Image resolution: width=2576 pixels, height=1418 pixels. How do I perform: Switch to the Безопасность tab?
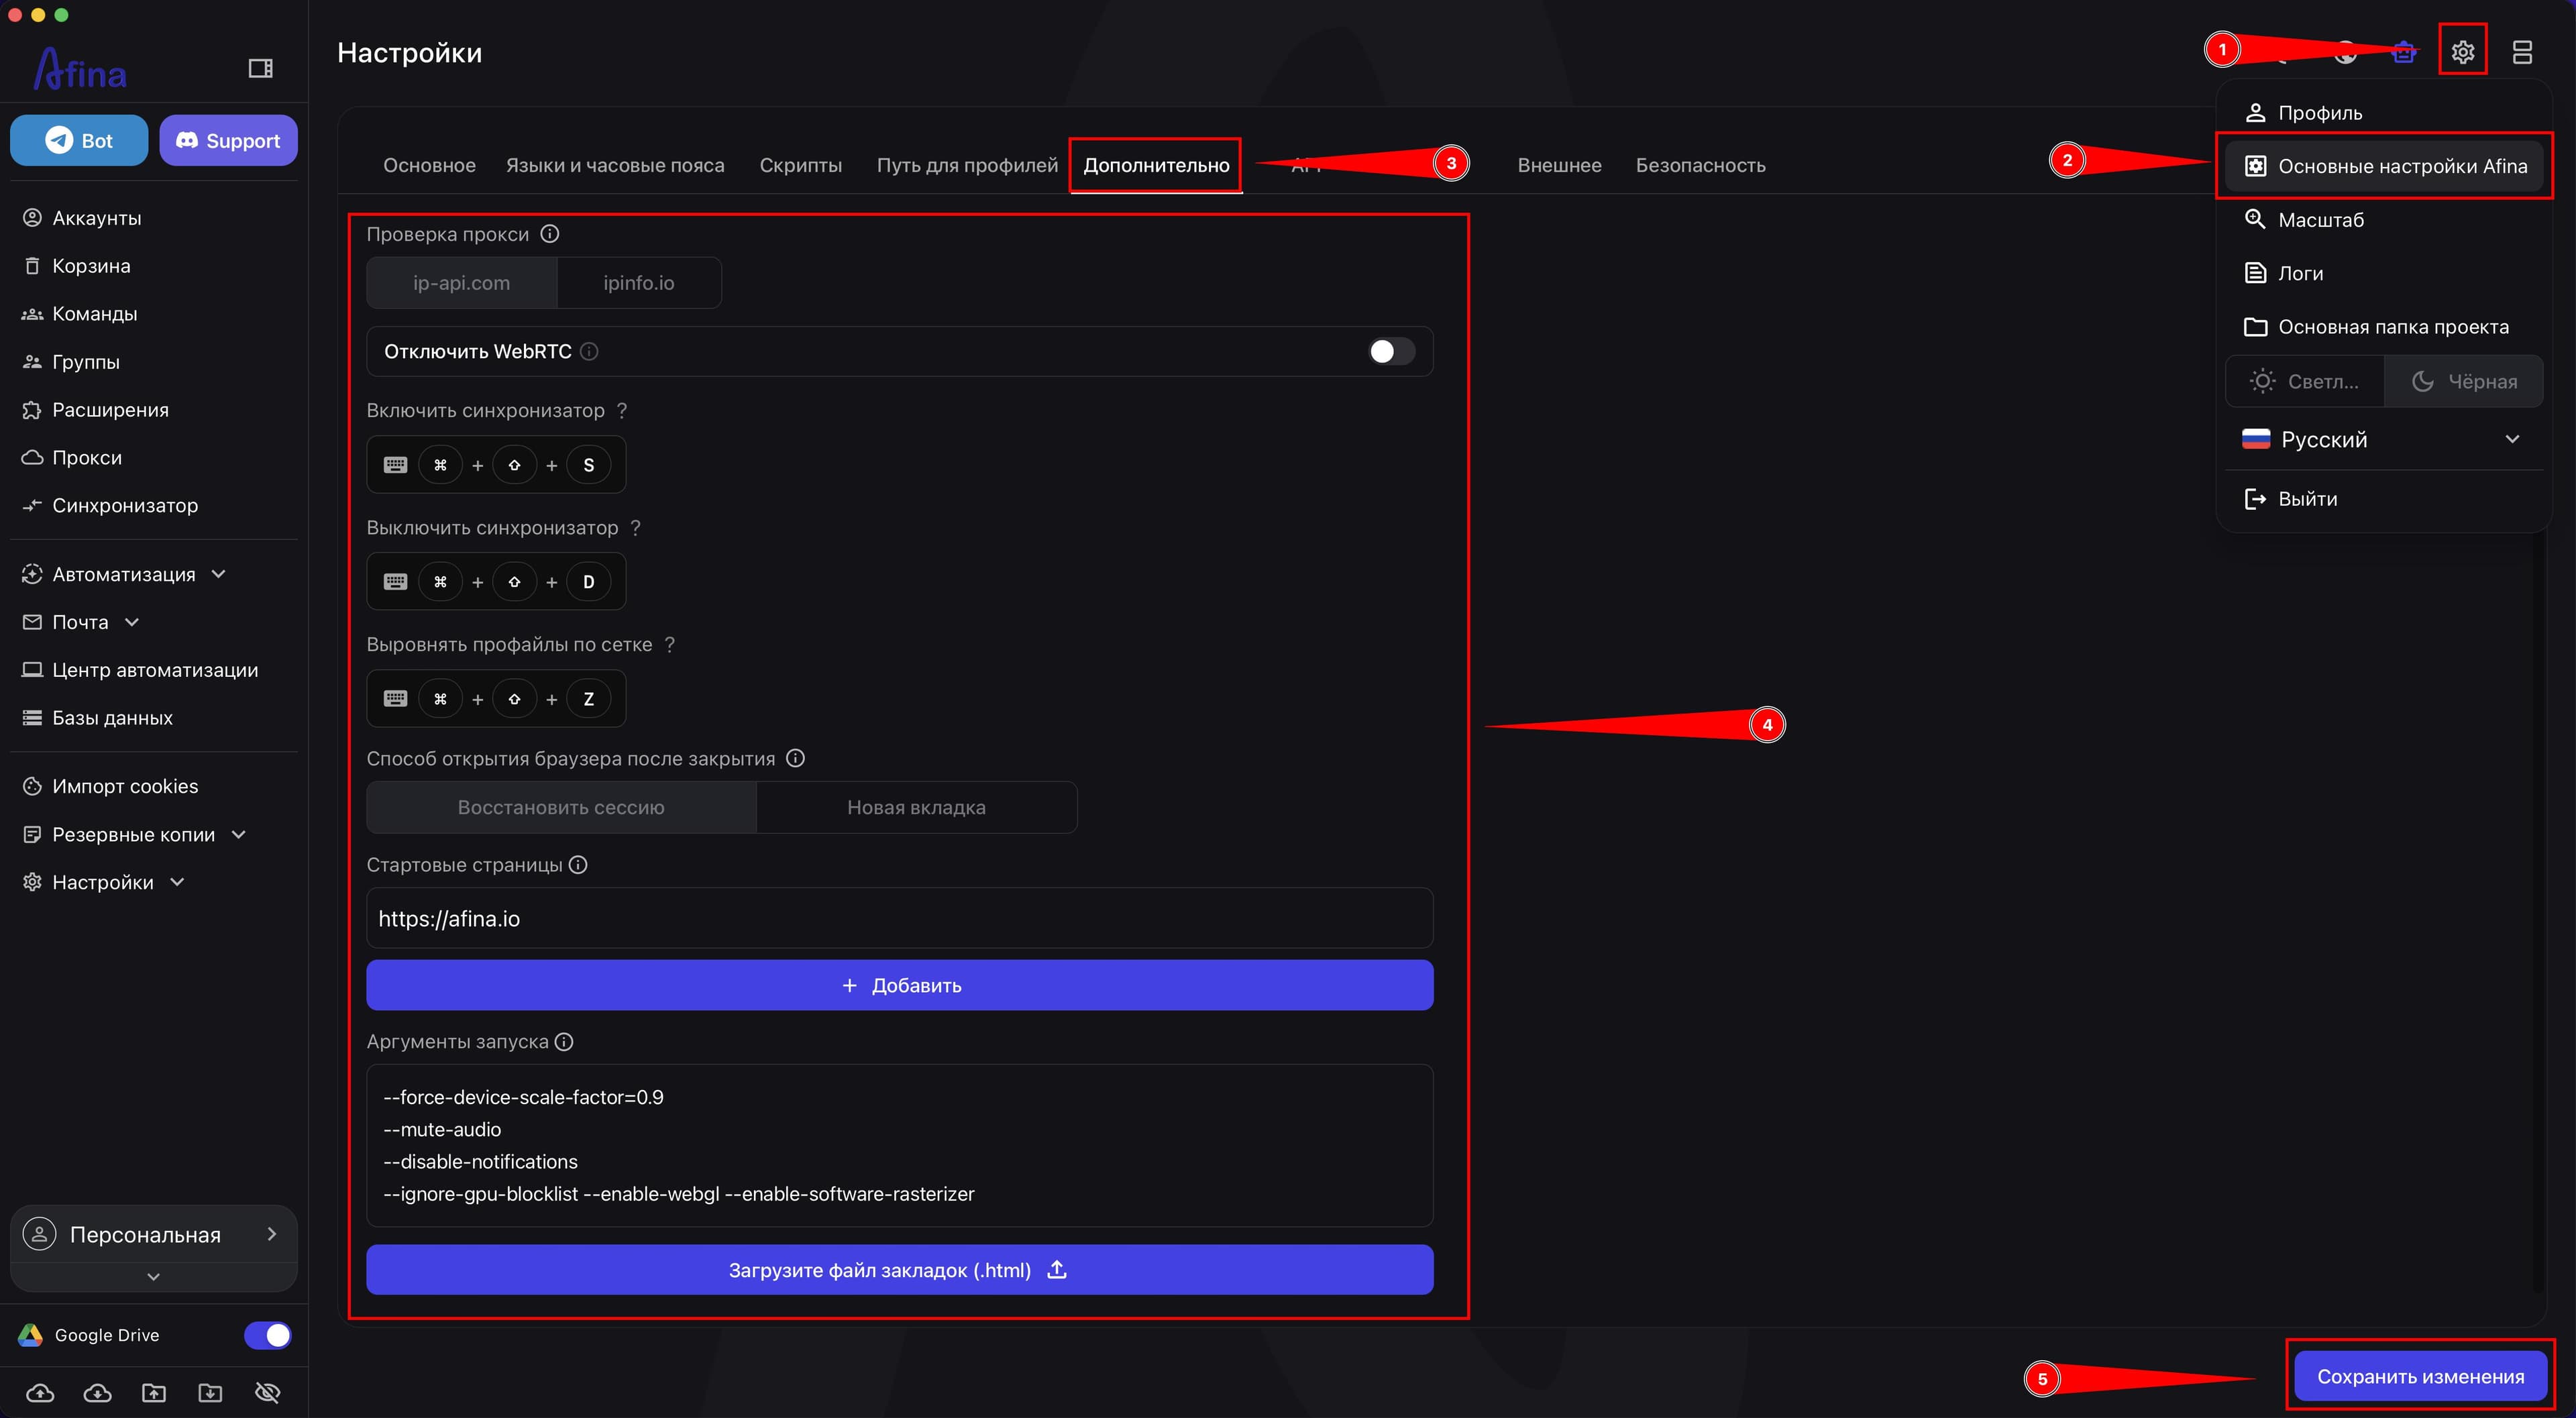click(x=1700, y=165)
